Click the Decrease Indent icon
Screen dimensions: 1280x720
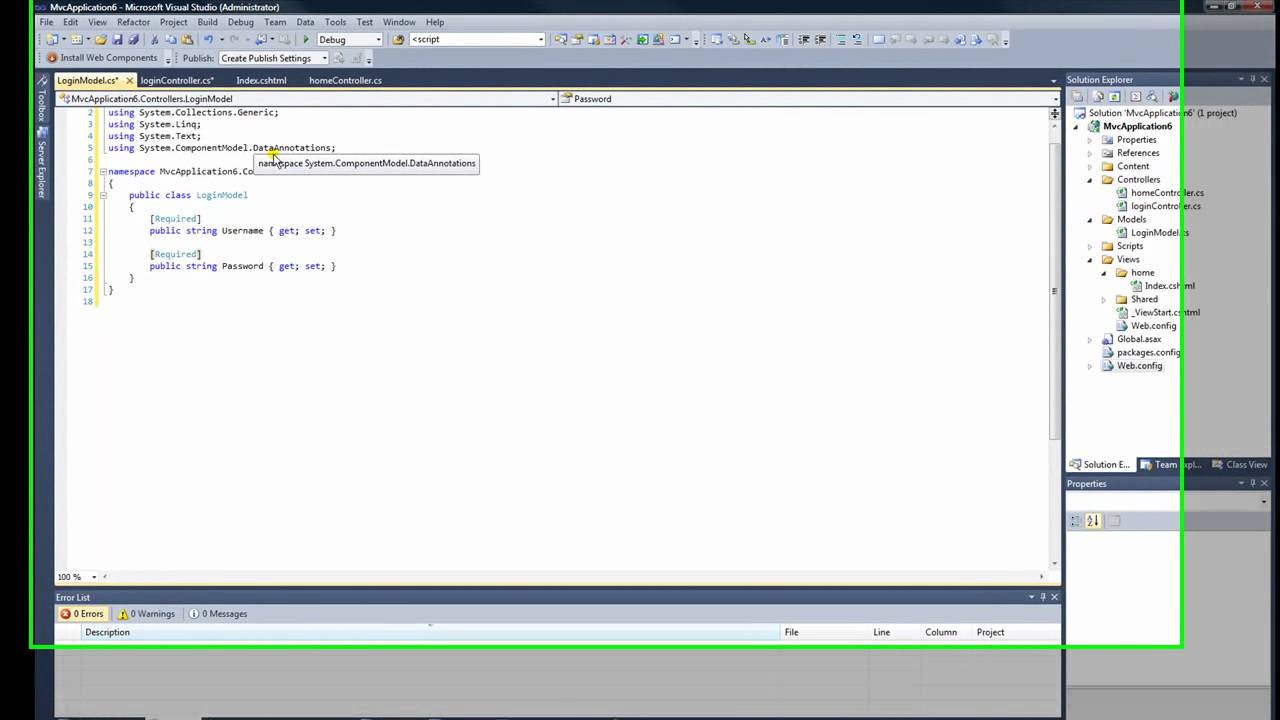804,39
